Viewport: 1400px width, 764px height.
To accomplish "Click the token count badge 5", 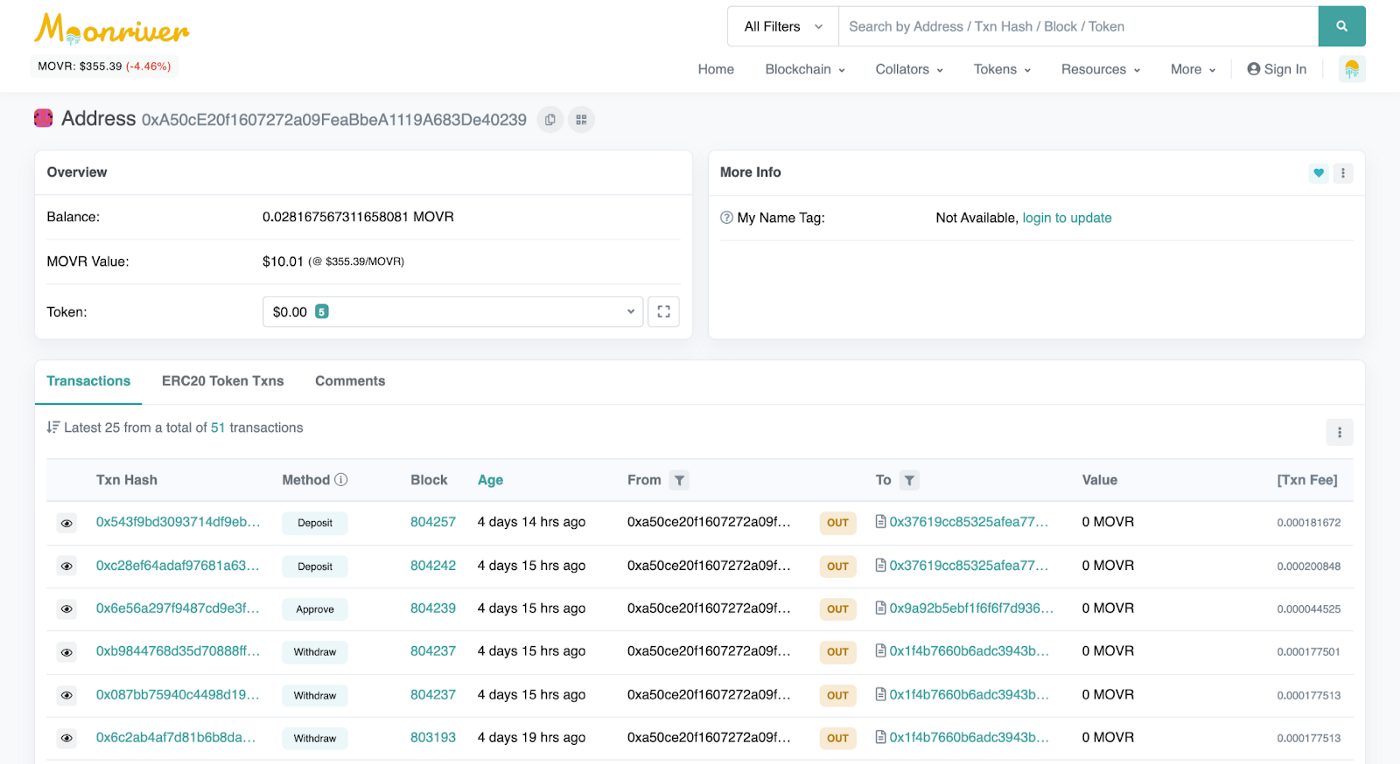I will coord(322,312).
